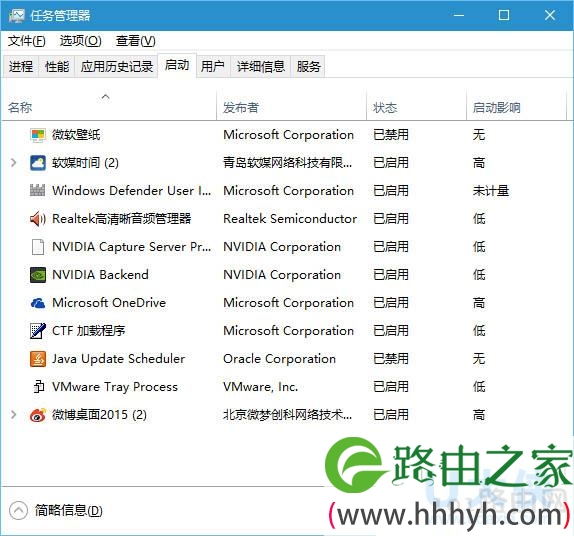574x536 pixels.
Task: Select the NVIDIA Capture Server Pr... row
Action: (287, 247)
